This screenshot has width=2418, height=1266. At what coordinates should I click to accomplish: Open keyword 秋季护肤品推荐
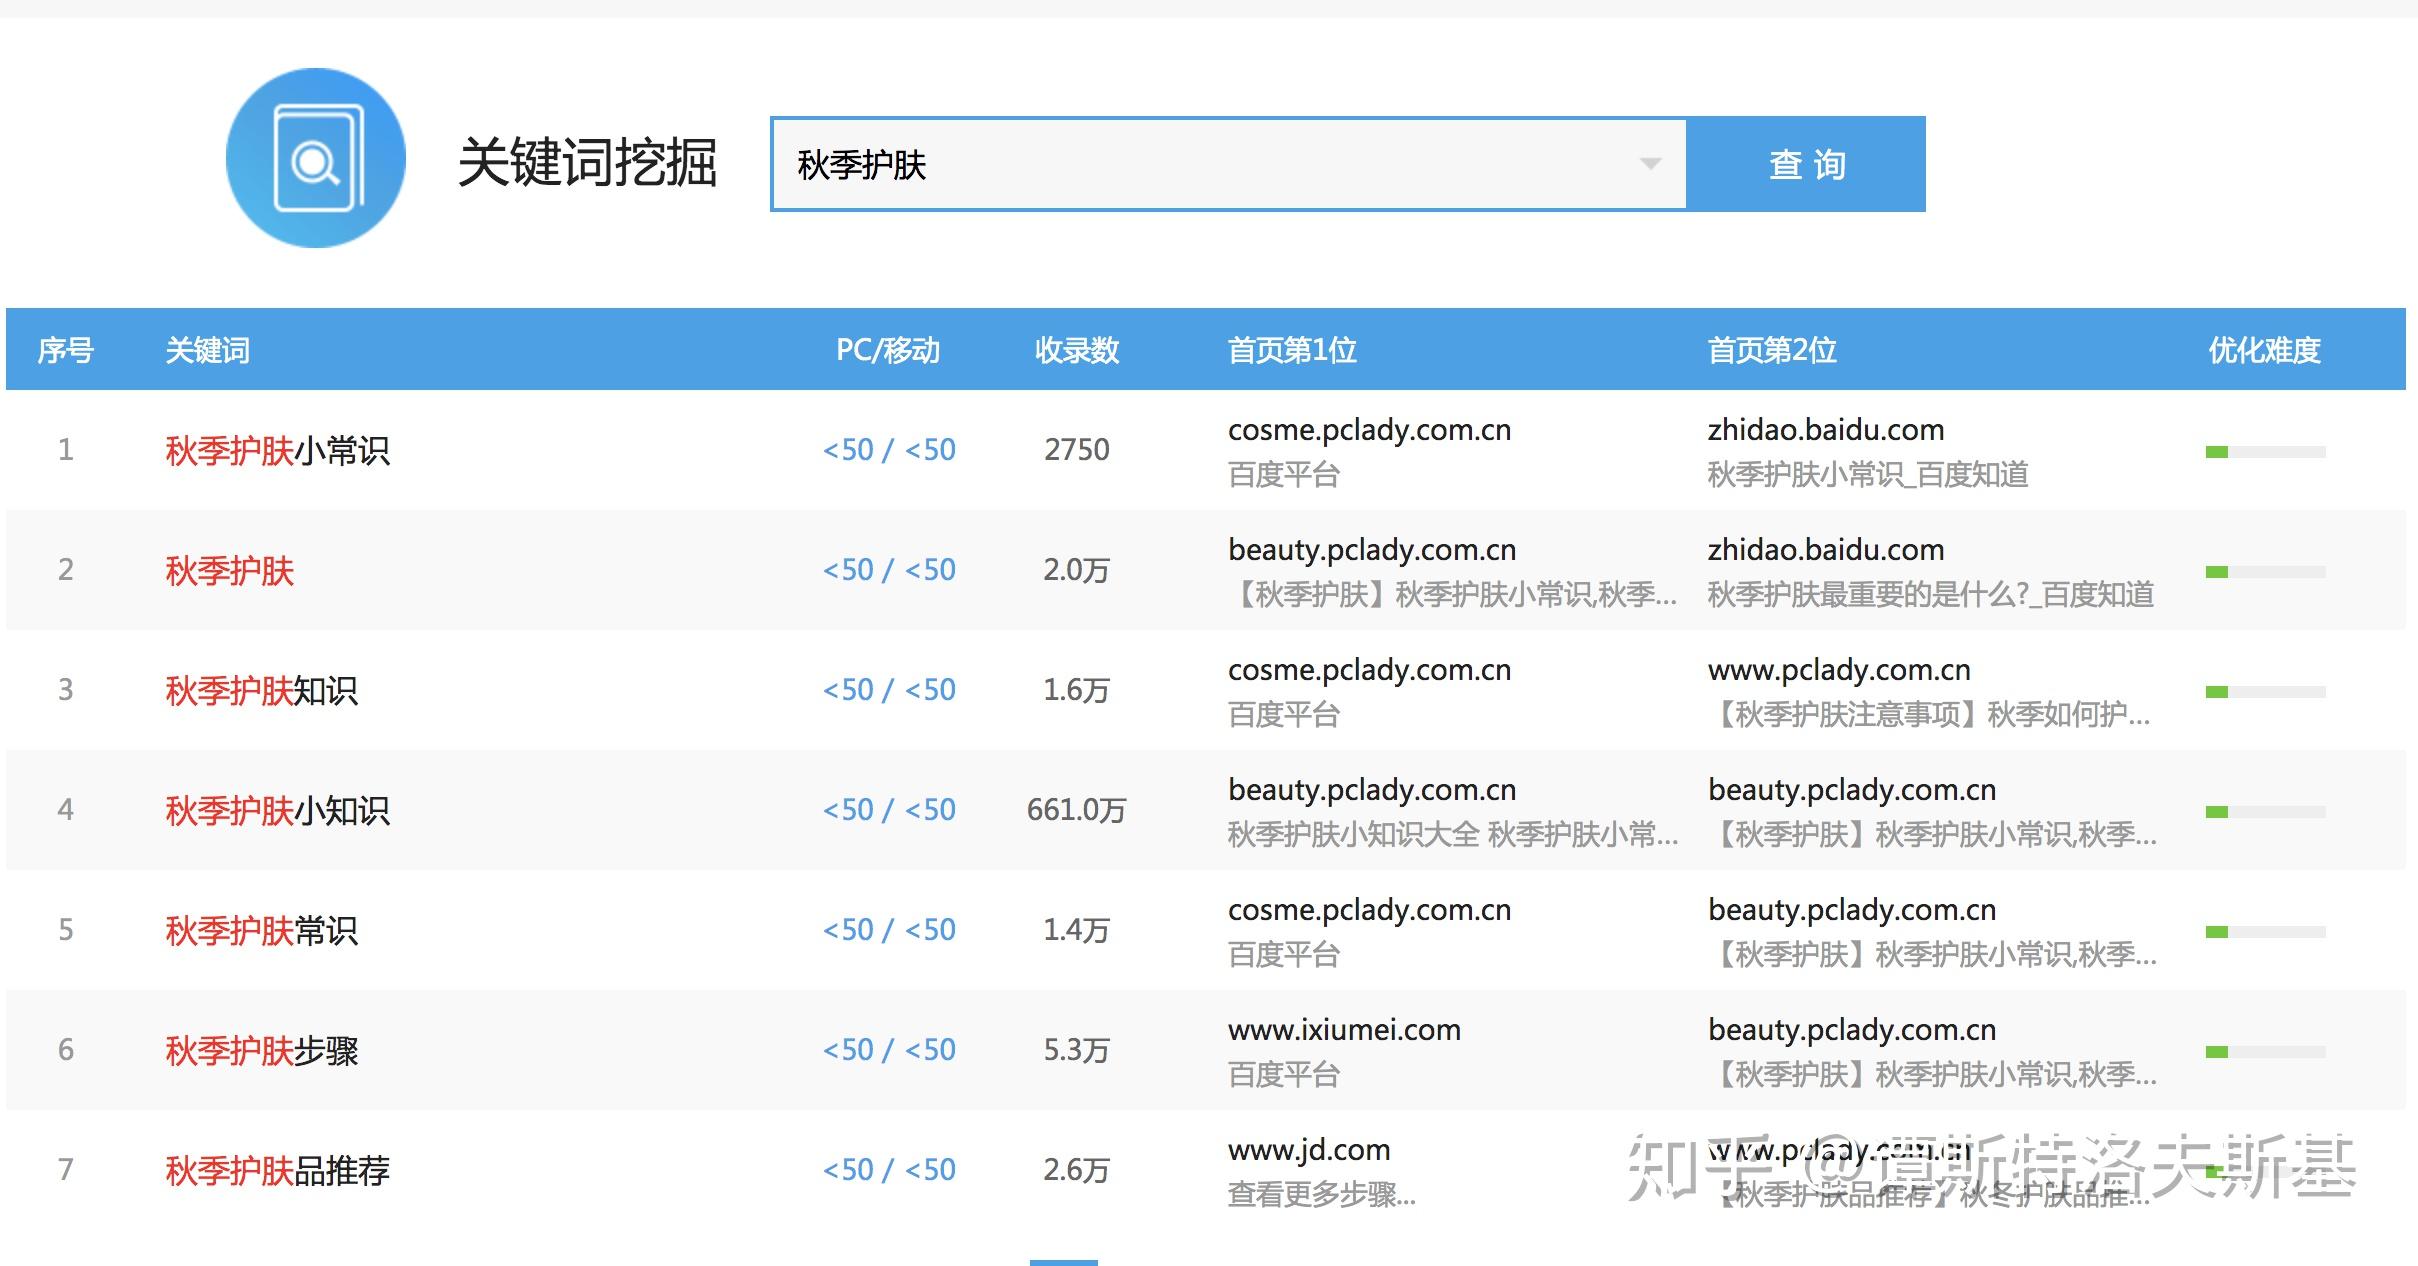(x=277, y=1170)
